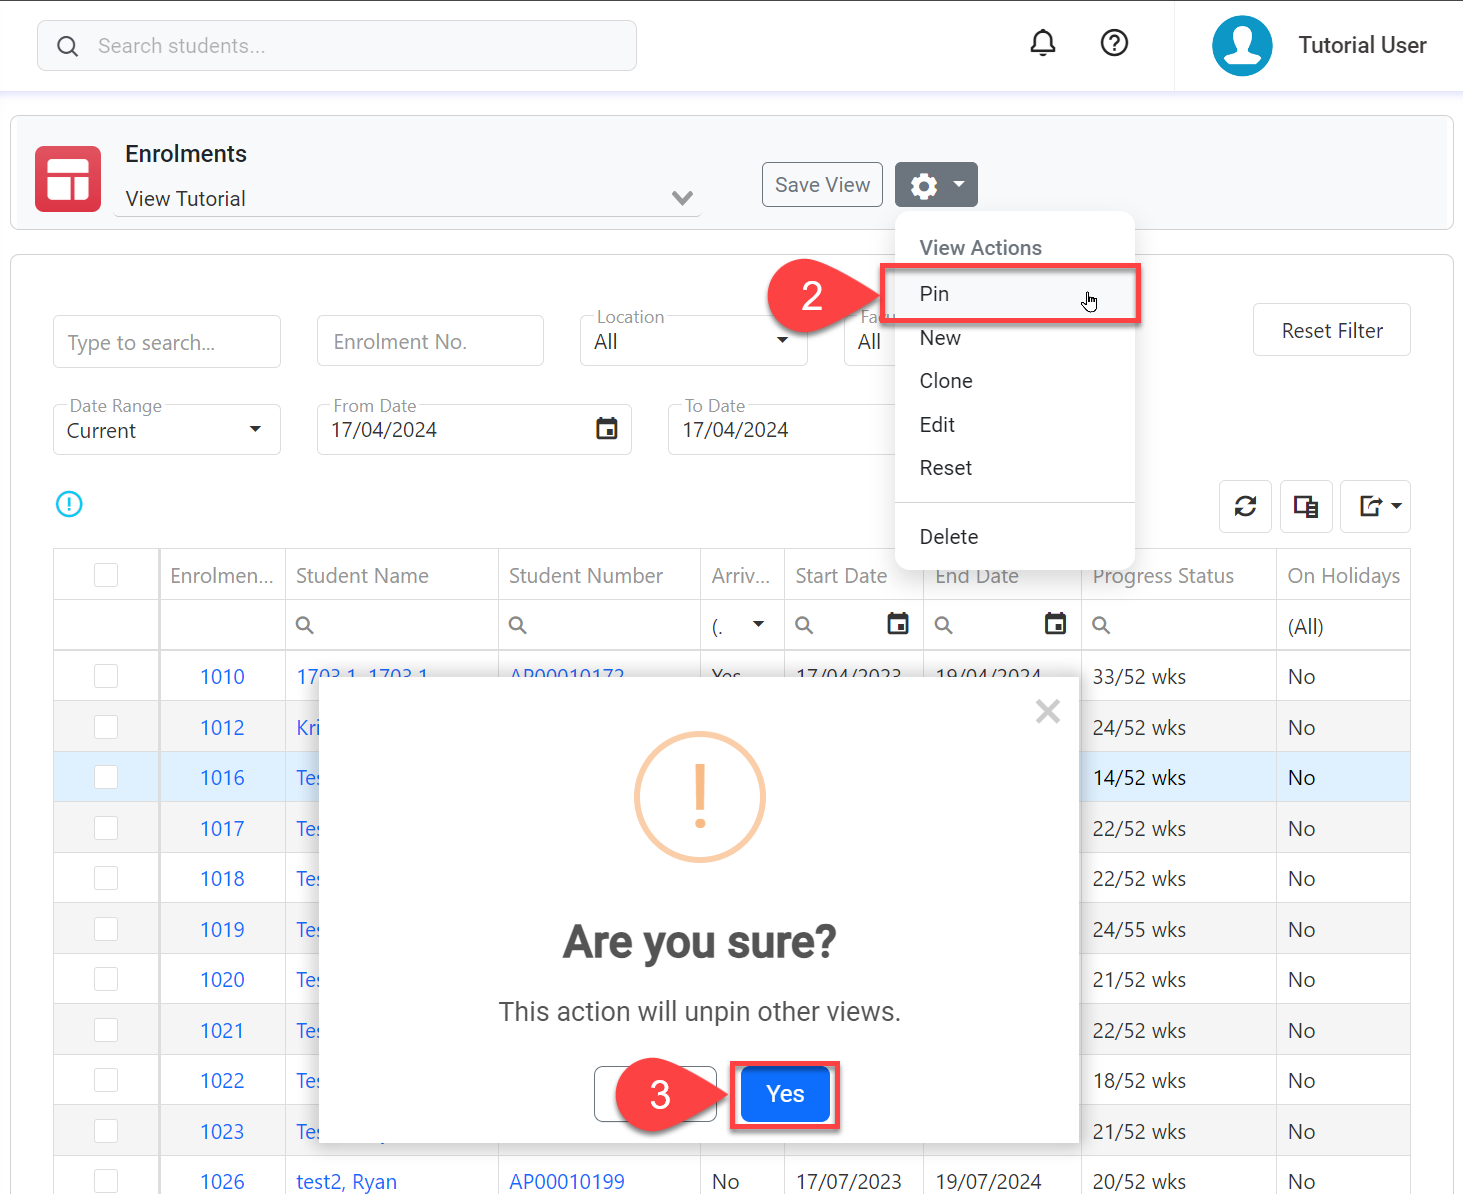
Task: Click the red Enrolments layout icon
Action: tap(68, 179)
